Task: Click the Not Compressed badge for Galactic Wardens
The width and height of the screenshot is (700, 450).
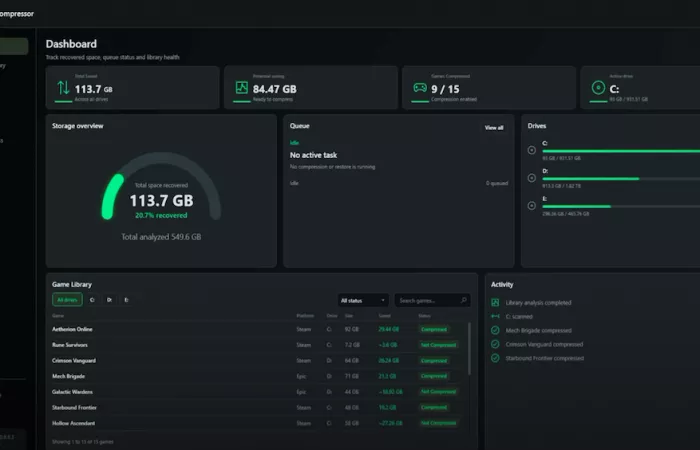Action: [438, 392]
